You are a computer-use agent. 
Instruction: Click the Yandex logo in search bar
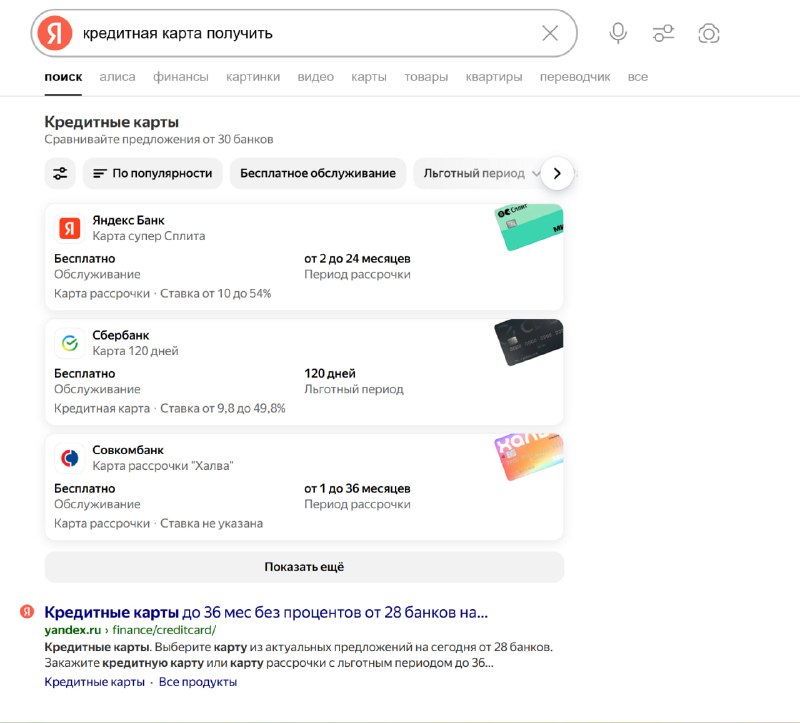[x=55, y=33]
